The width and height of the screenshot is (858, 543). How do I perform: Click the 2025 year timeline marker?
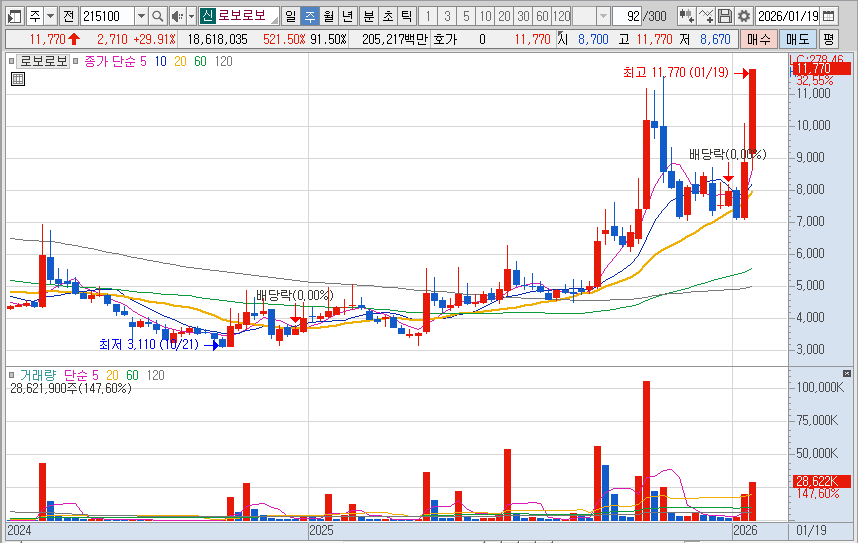point(322,530)
